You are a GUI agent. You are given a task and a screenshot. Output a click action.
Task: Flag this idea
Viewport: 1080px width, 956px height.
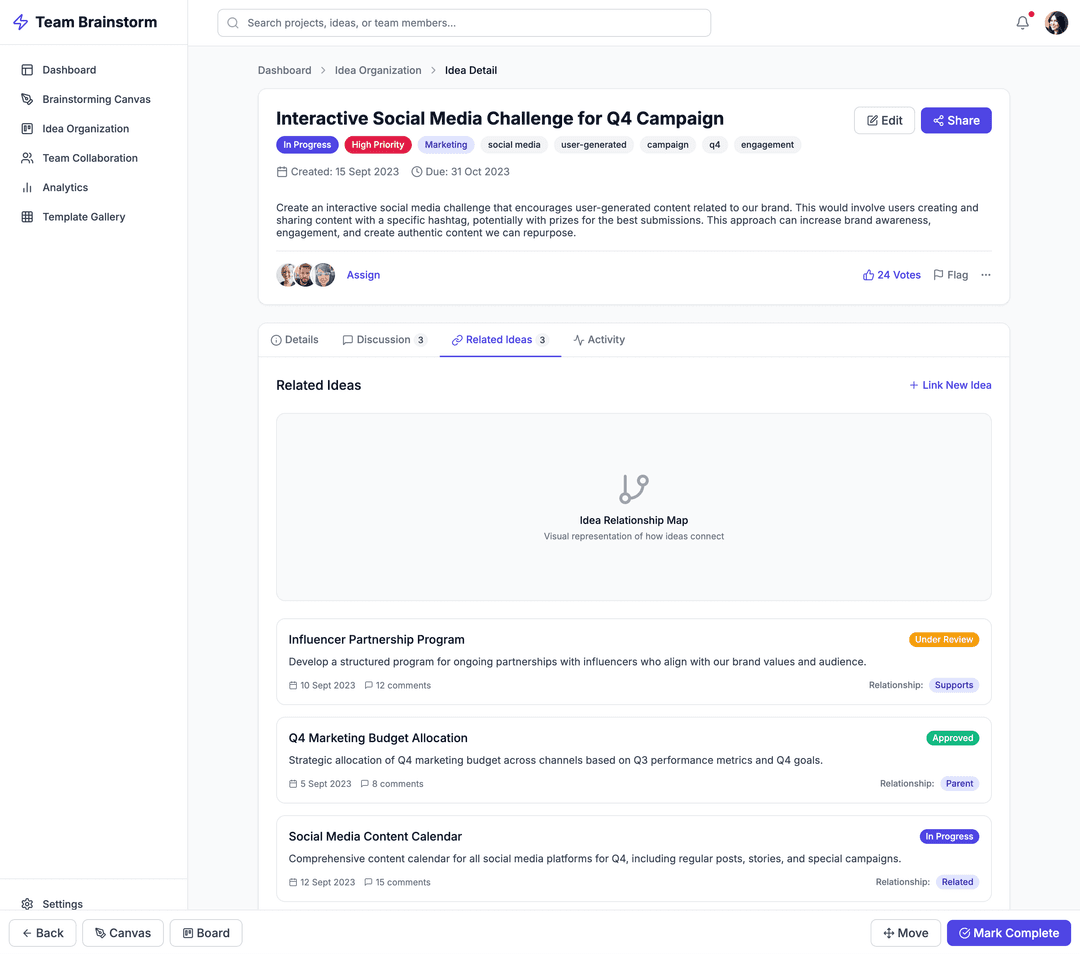click(x=950, y=275)
